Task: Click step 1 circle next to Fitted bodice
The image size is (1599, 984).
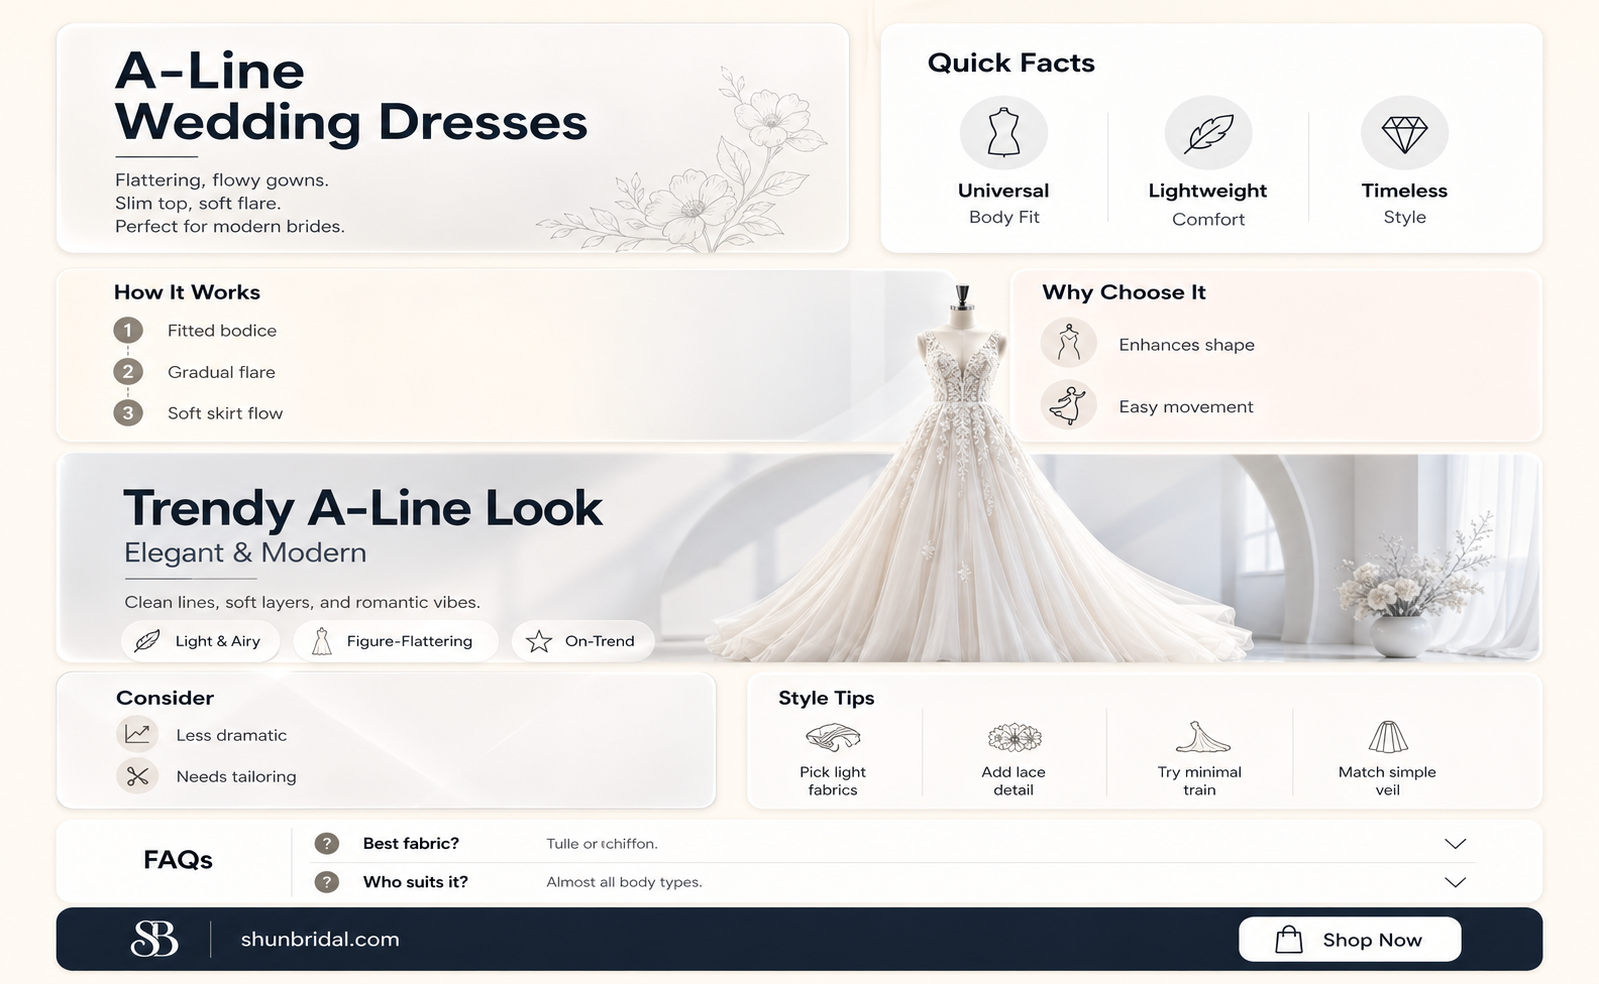Action: [128, 330]
